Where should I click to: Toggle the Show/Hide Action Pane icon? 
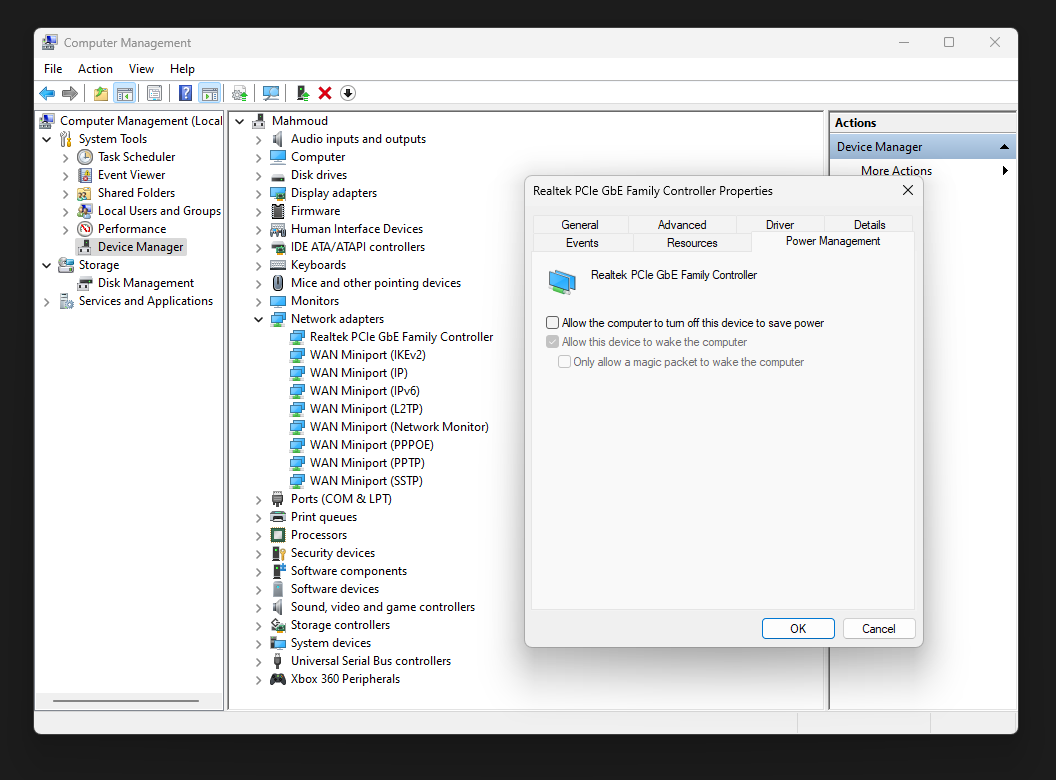coord(209,93)
